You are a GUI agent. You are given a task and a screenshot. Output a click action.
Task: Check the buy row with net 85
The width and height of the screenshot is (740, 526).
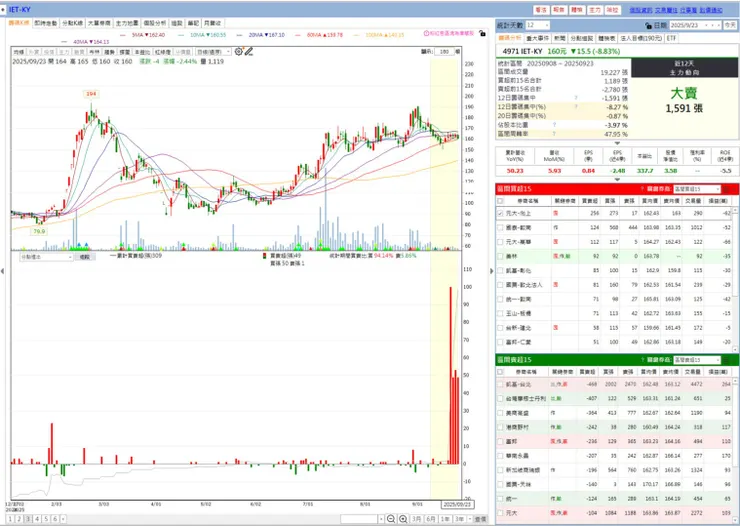pyautogui.click(x=500, y=270)
